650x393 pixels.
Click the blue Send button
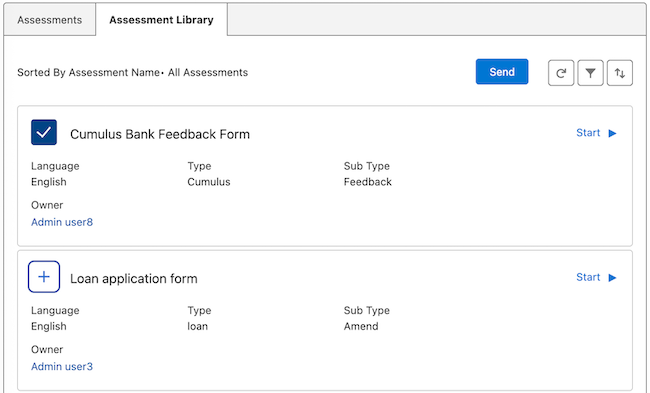point(502,72)
